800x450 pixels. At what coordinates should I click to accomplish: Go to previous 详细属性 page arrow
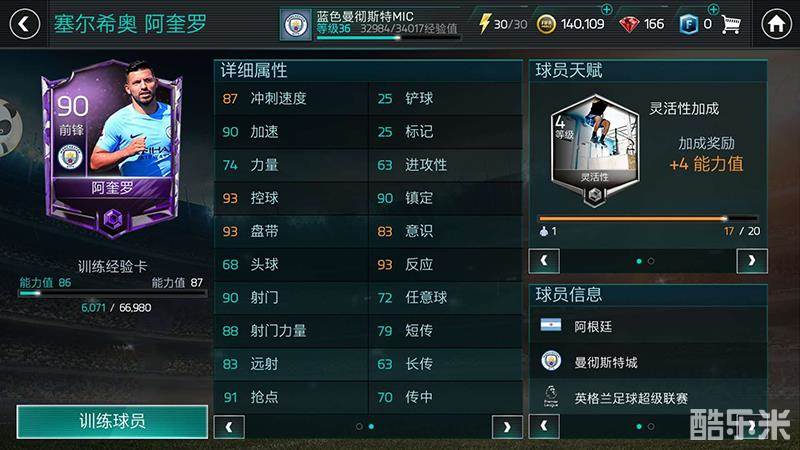point(229,427)
